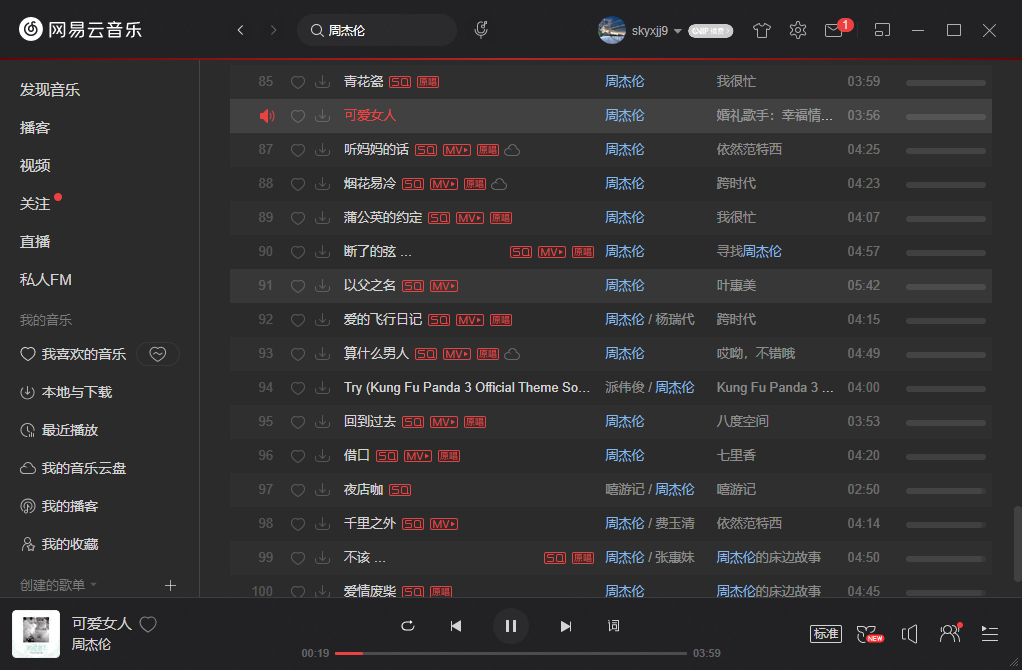Click the NetEase Cloud Music logo

(80, 29)
